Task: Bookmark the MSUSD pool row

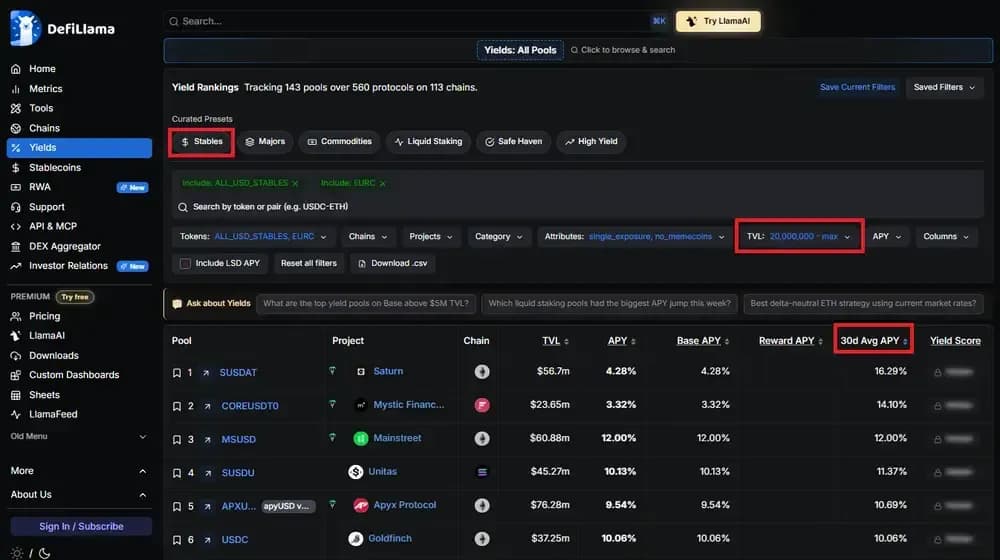Action: tap(177, 439)
